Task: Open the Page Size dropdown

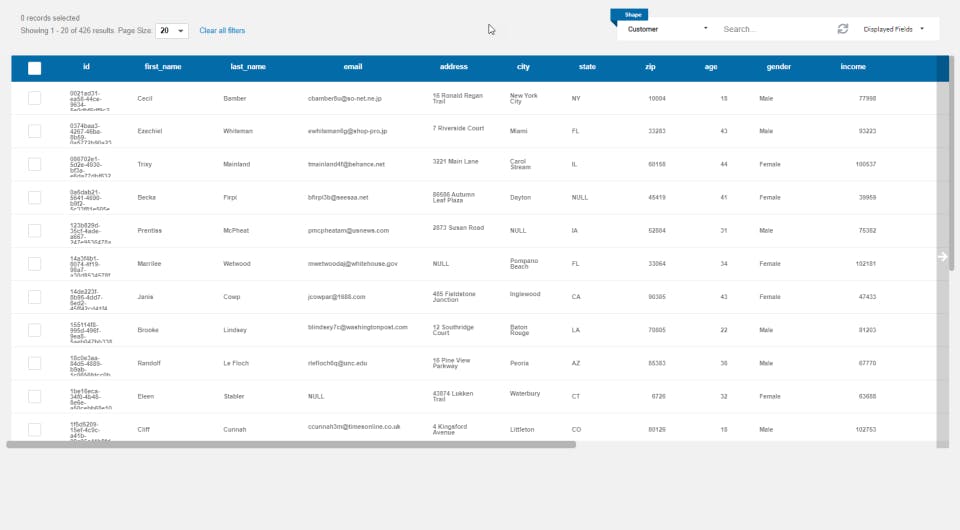Action: [x=171, y=31]
